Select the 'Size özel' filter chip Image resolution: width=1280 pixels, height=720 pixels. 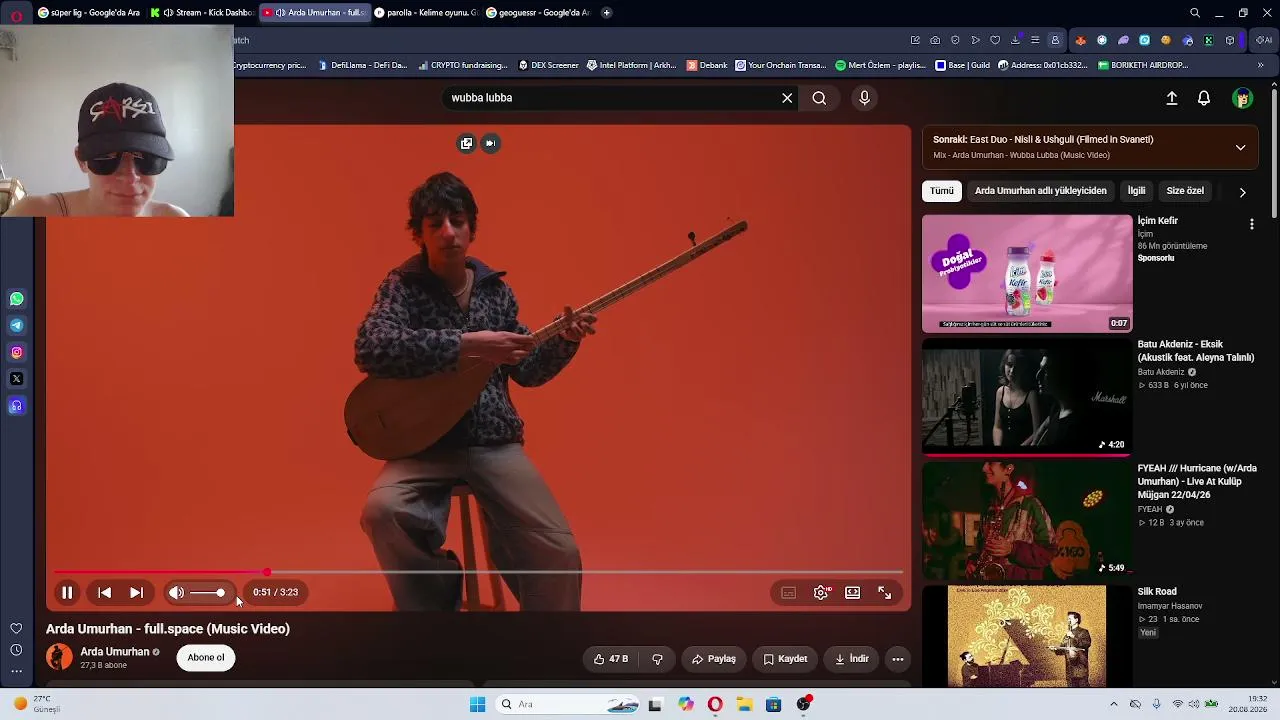click(1185, 191)
